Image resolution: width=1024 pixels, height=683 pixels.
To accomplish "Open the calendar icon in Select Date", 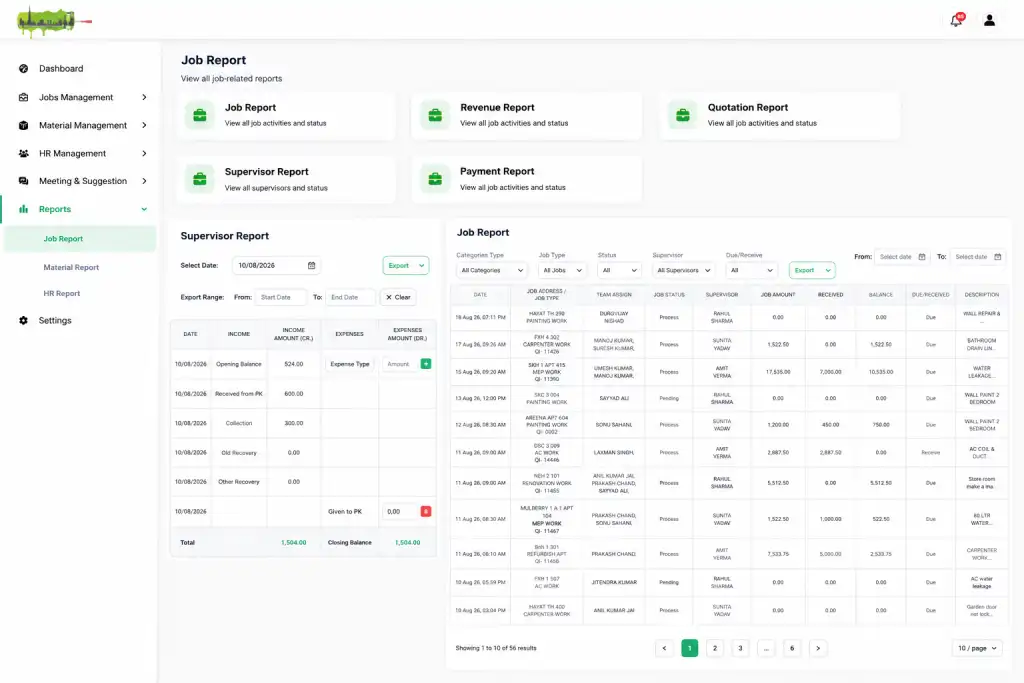I will [x=312, y=265].
